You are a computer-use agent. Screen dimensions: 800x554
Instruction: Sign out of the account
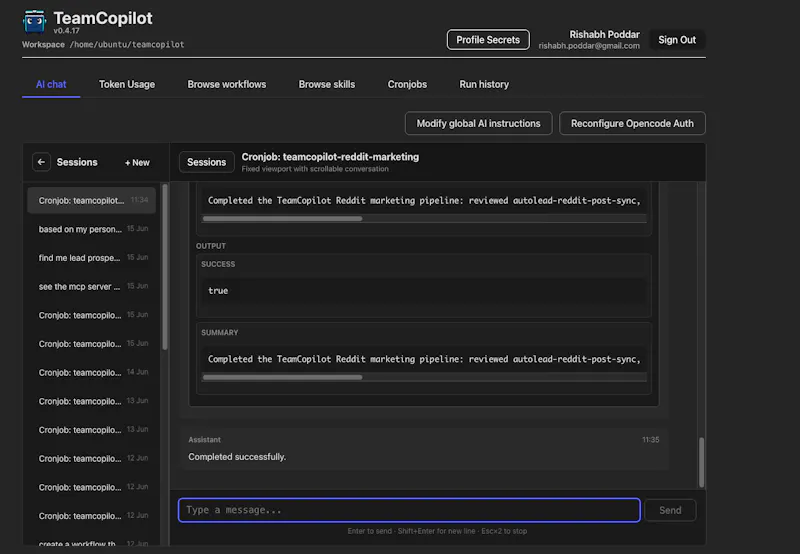coord(677,40)
